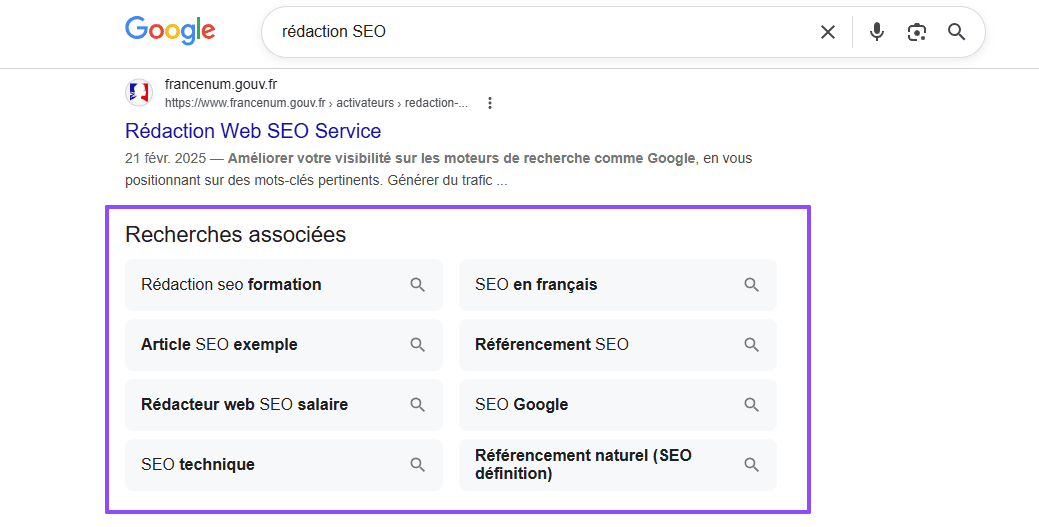The height and width of the screenshot is (527, 1039).
Task: Open Google Lens image search icon
Action: [x=916, y=32]
